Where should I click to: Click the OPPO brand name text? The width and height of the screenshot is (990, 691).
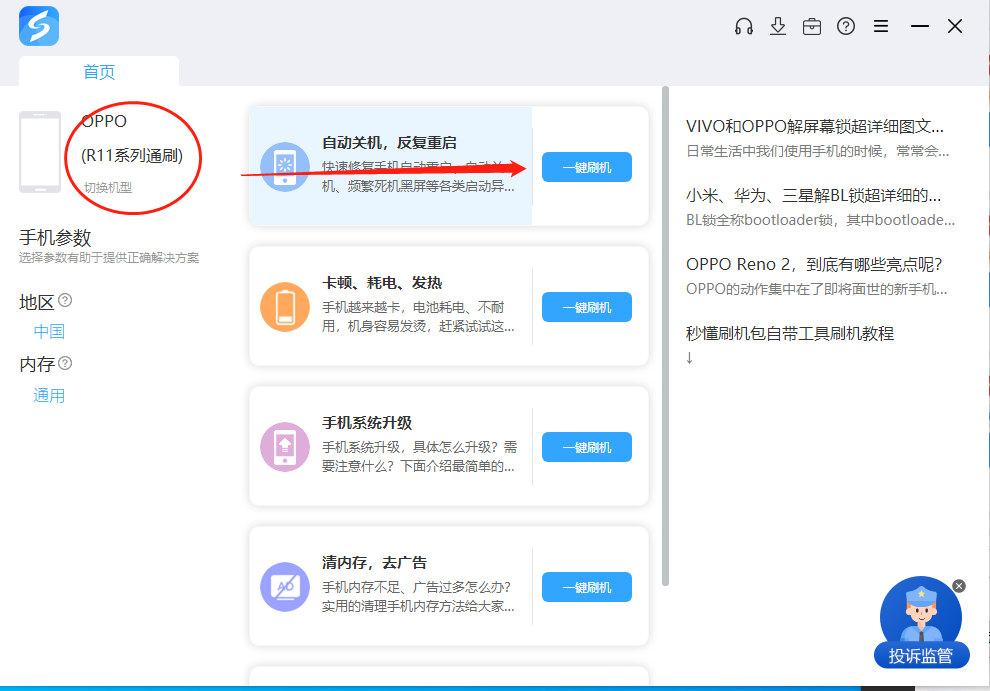[x=104, y=121]
